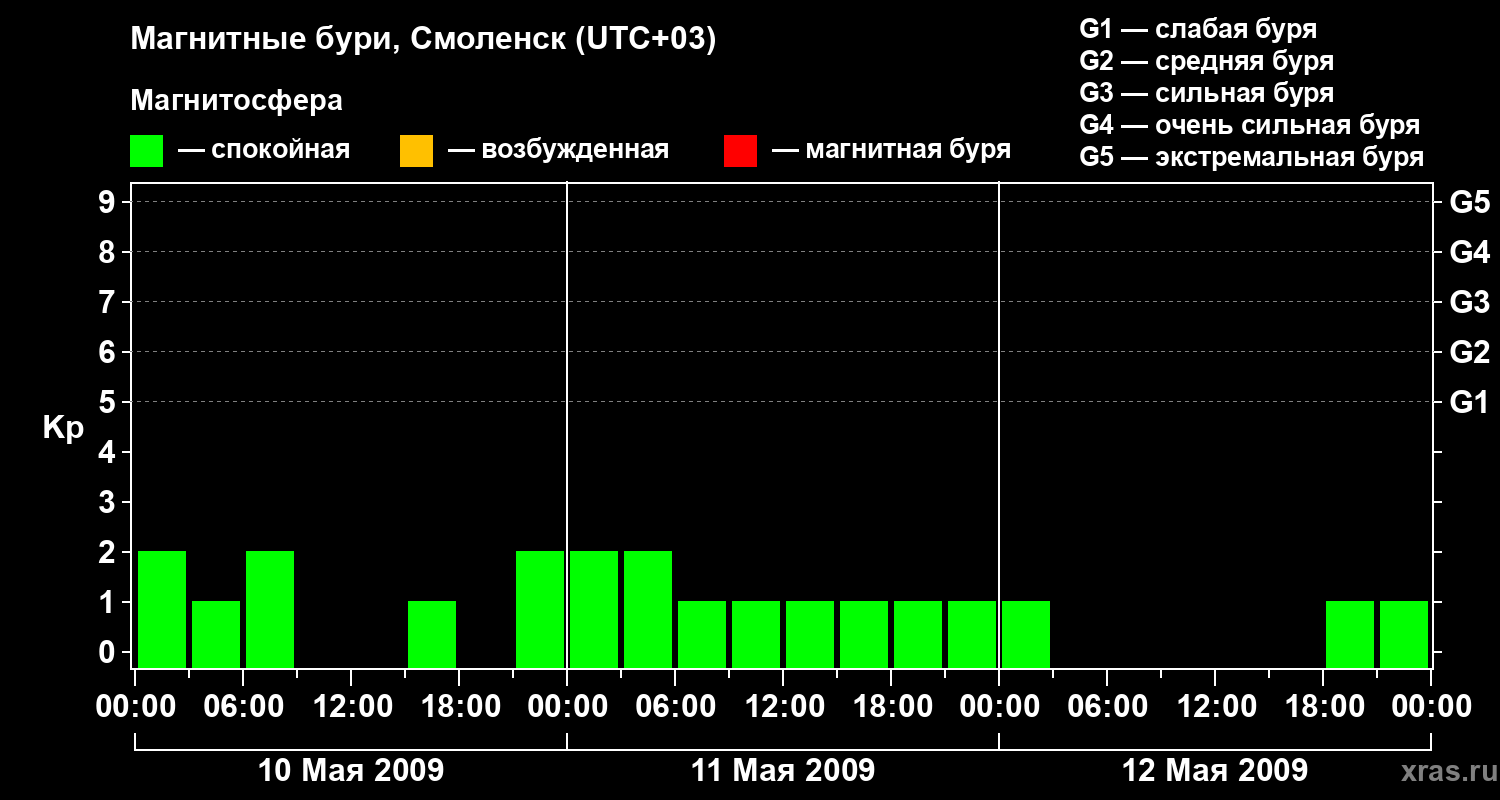Click the 11 May 12:00–15:00 bar
The image size is (1500, 800).
[x=810, y=634]
